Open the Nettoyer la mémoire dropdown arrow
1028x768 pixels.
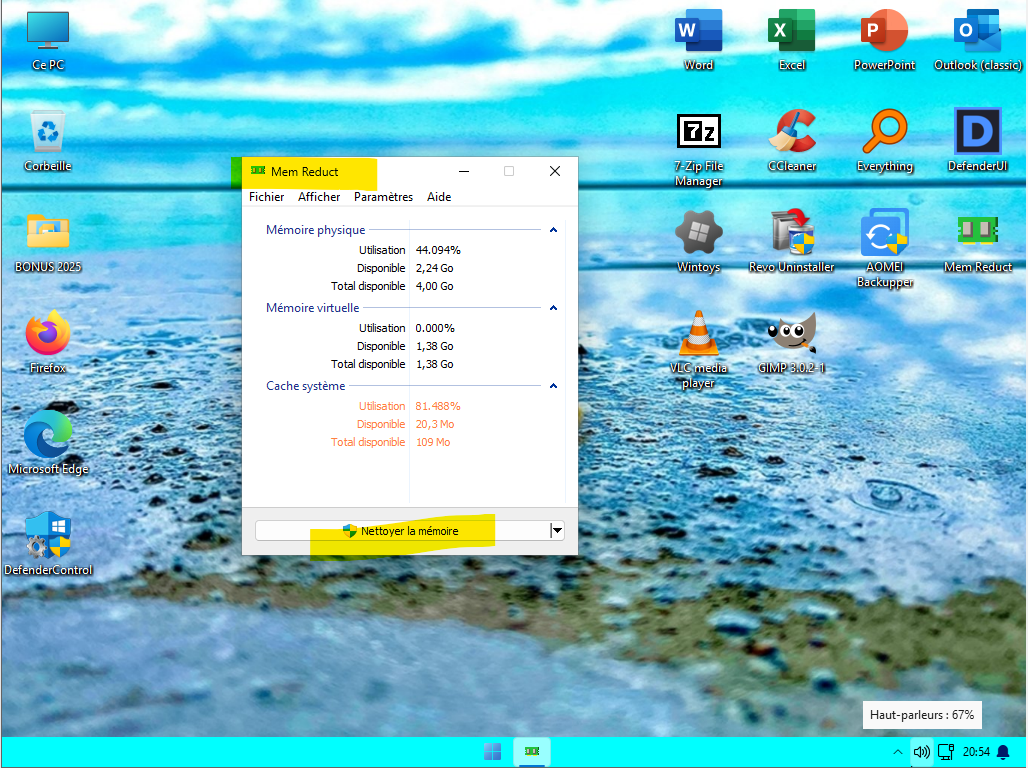coord(557,531)
